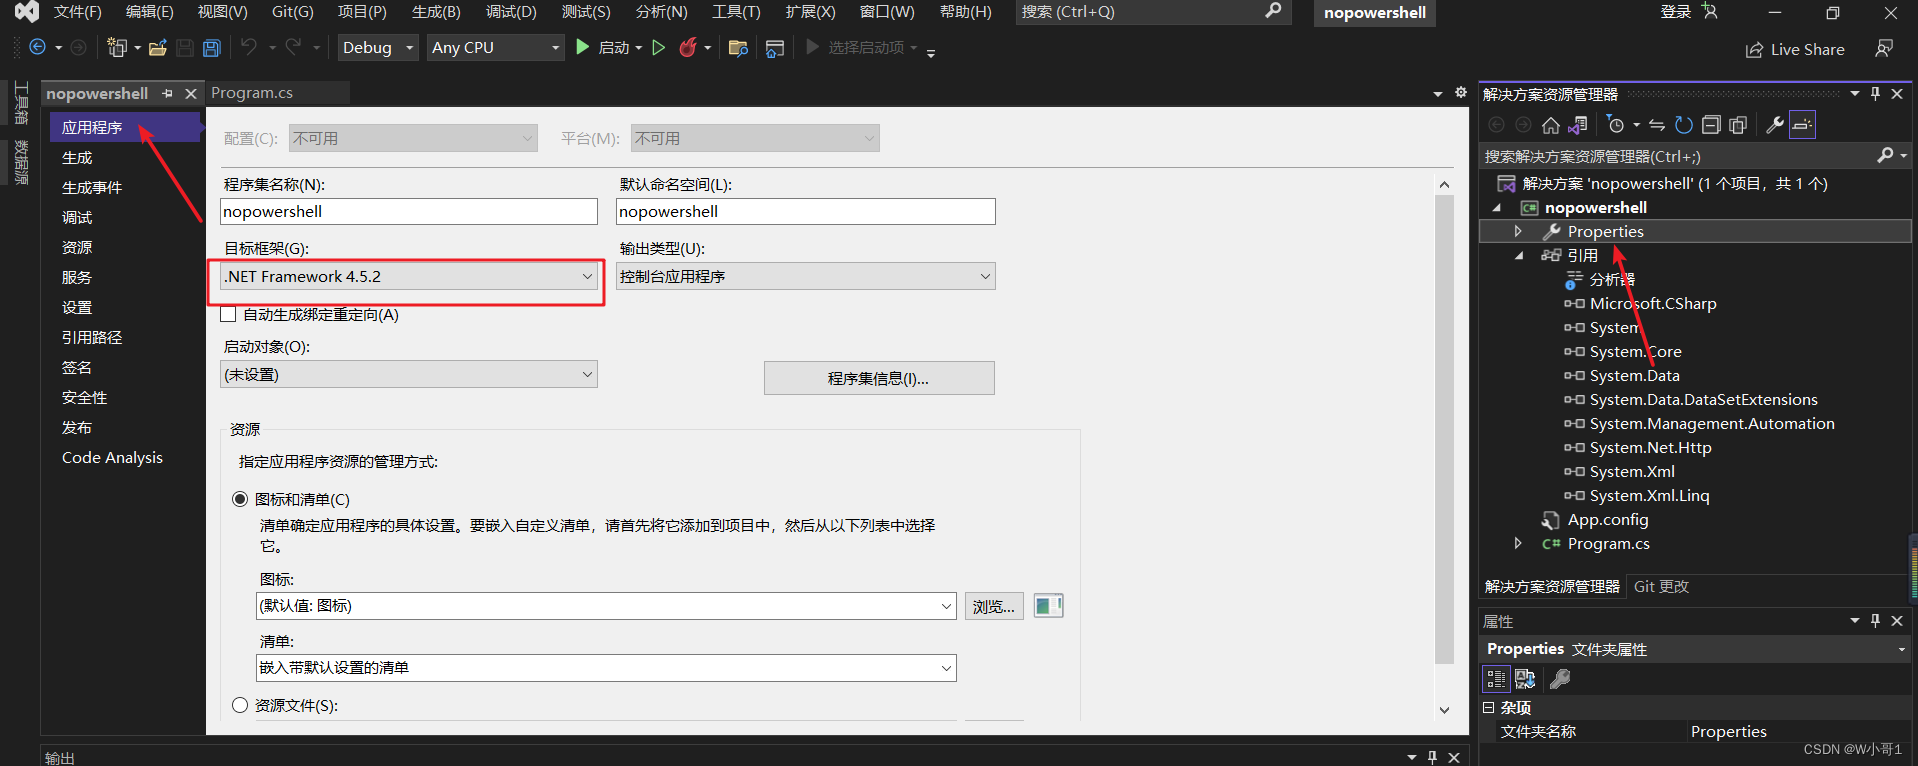
Task: Start debugging with the green 启动 play icon
Action: click(x=583, y=47)
